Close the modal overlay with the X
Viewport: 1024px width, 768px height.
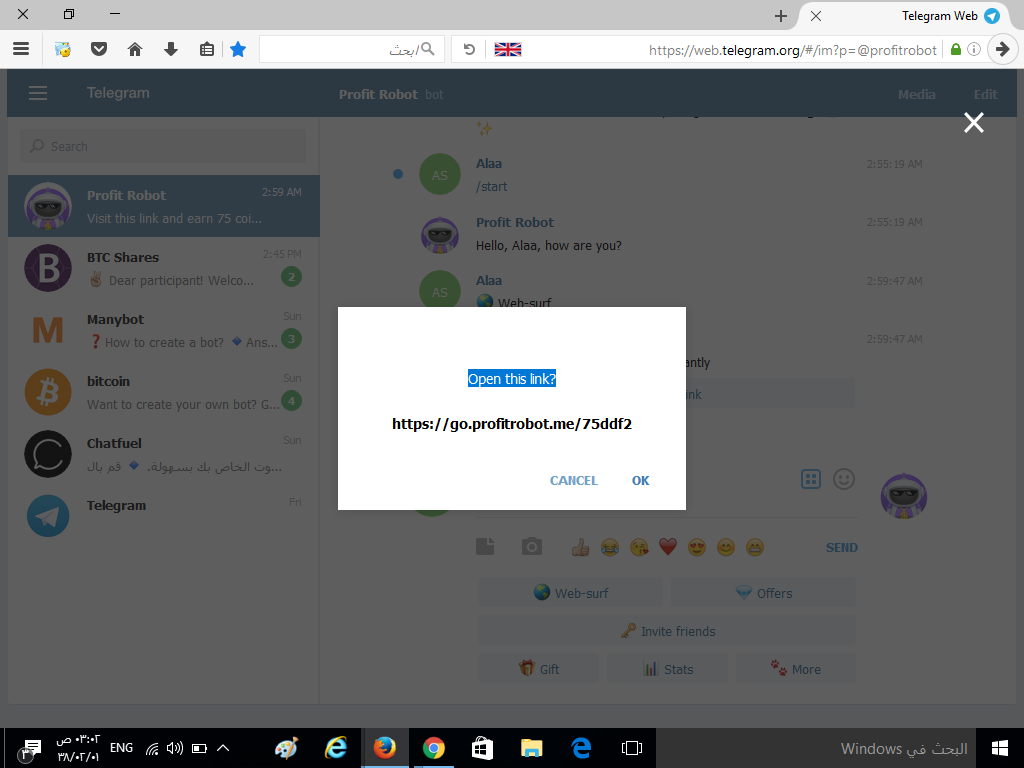pyautogui.click(x=974, y=122)
